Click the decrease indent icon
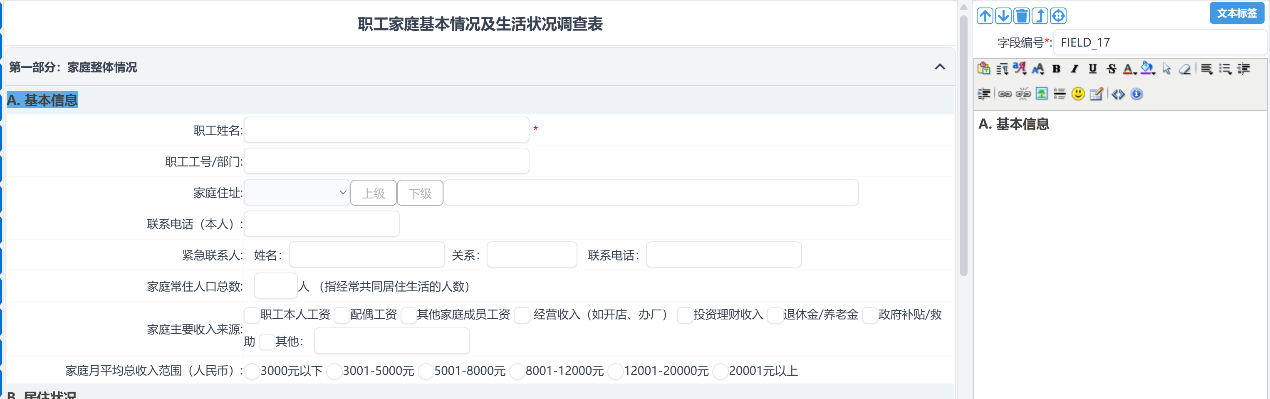The image size is (1270, 399). coord(1243,69)
